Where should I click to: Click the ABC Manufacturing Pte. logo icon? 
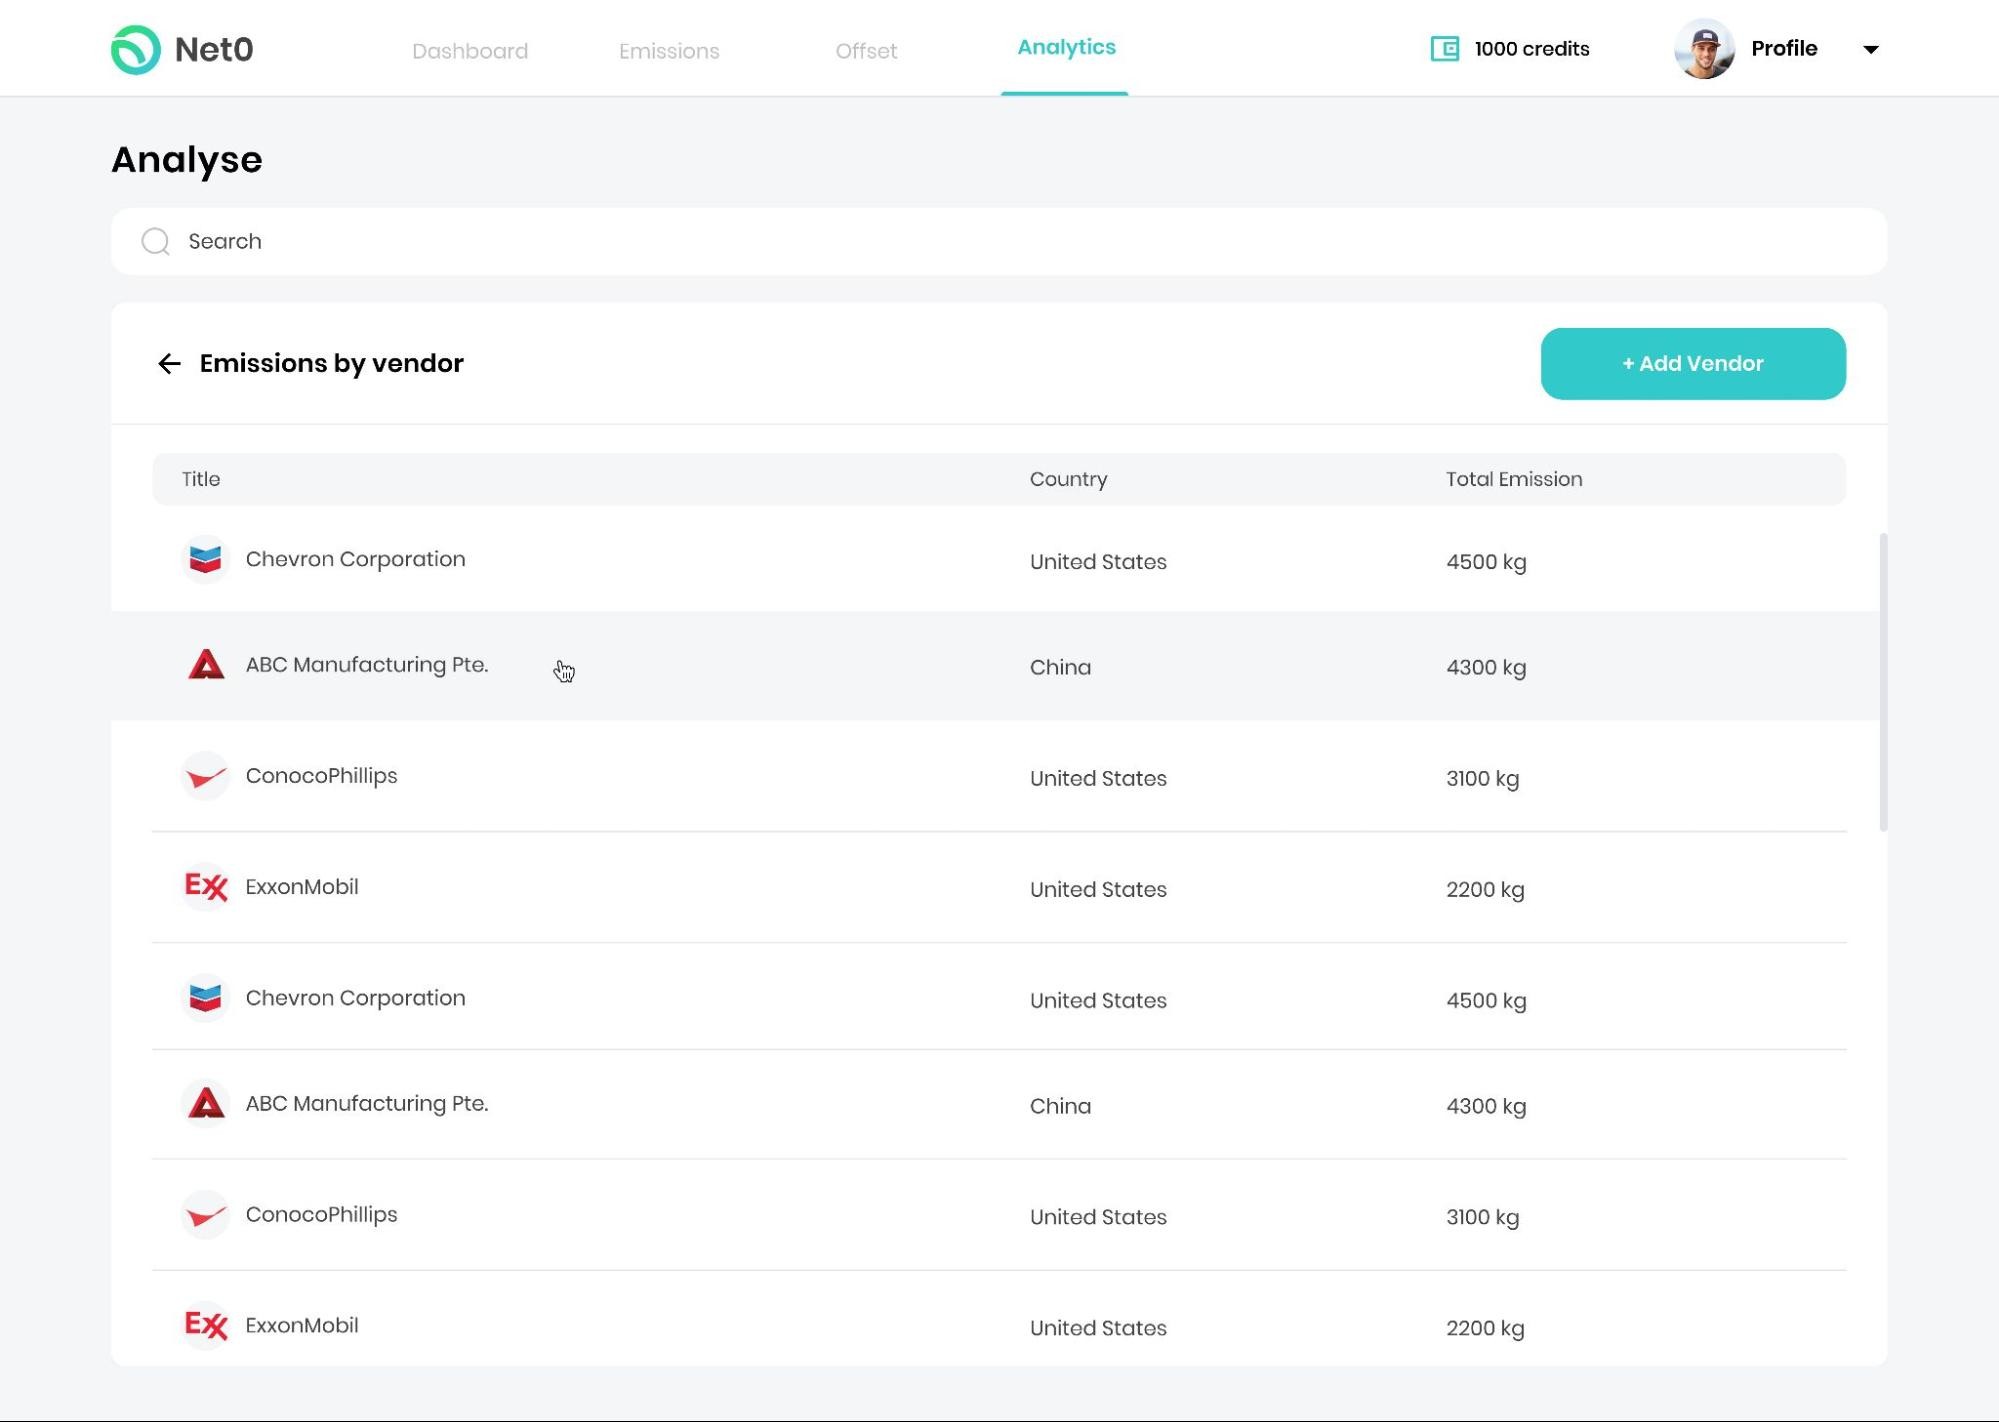click(206, 665)
